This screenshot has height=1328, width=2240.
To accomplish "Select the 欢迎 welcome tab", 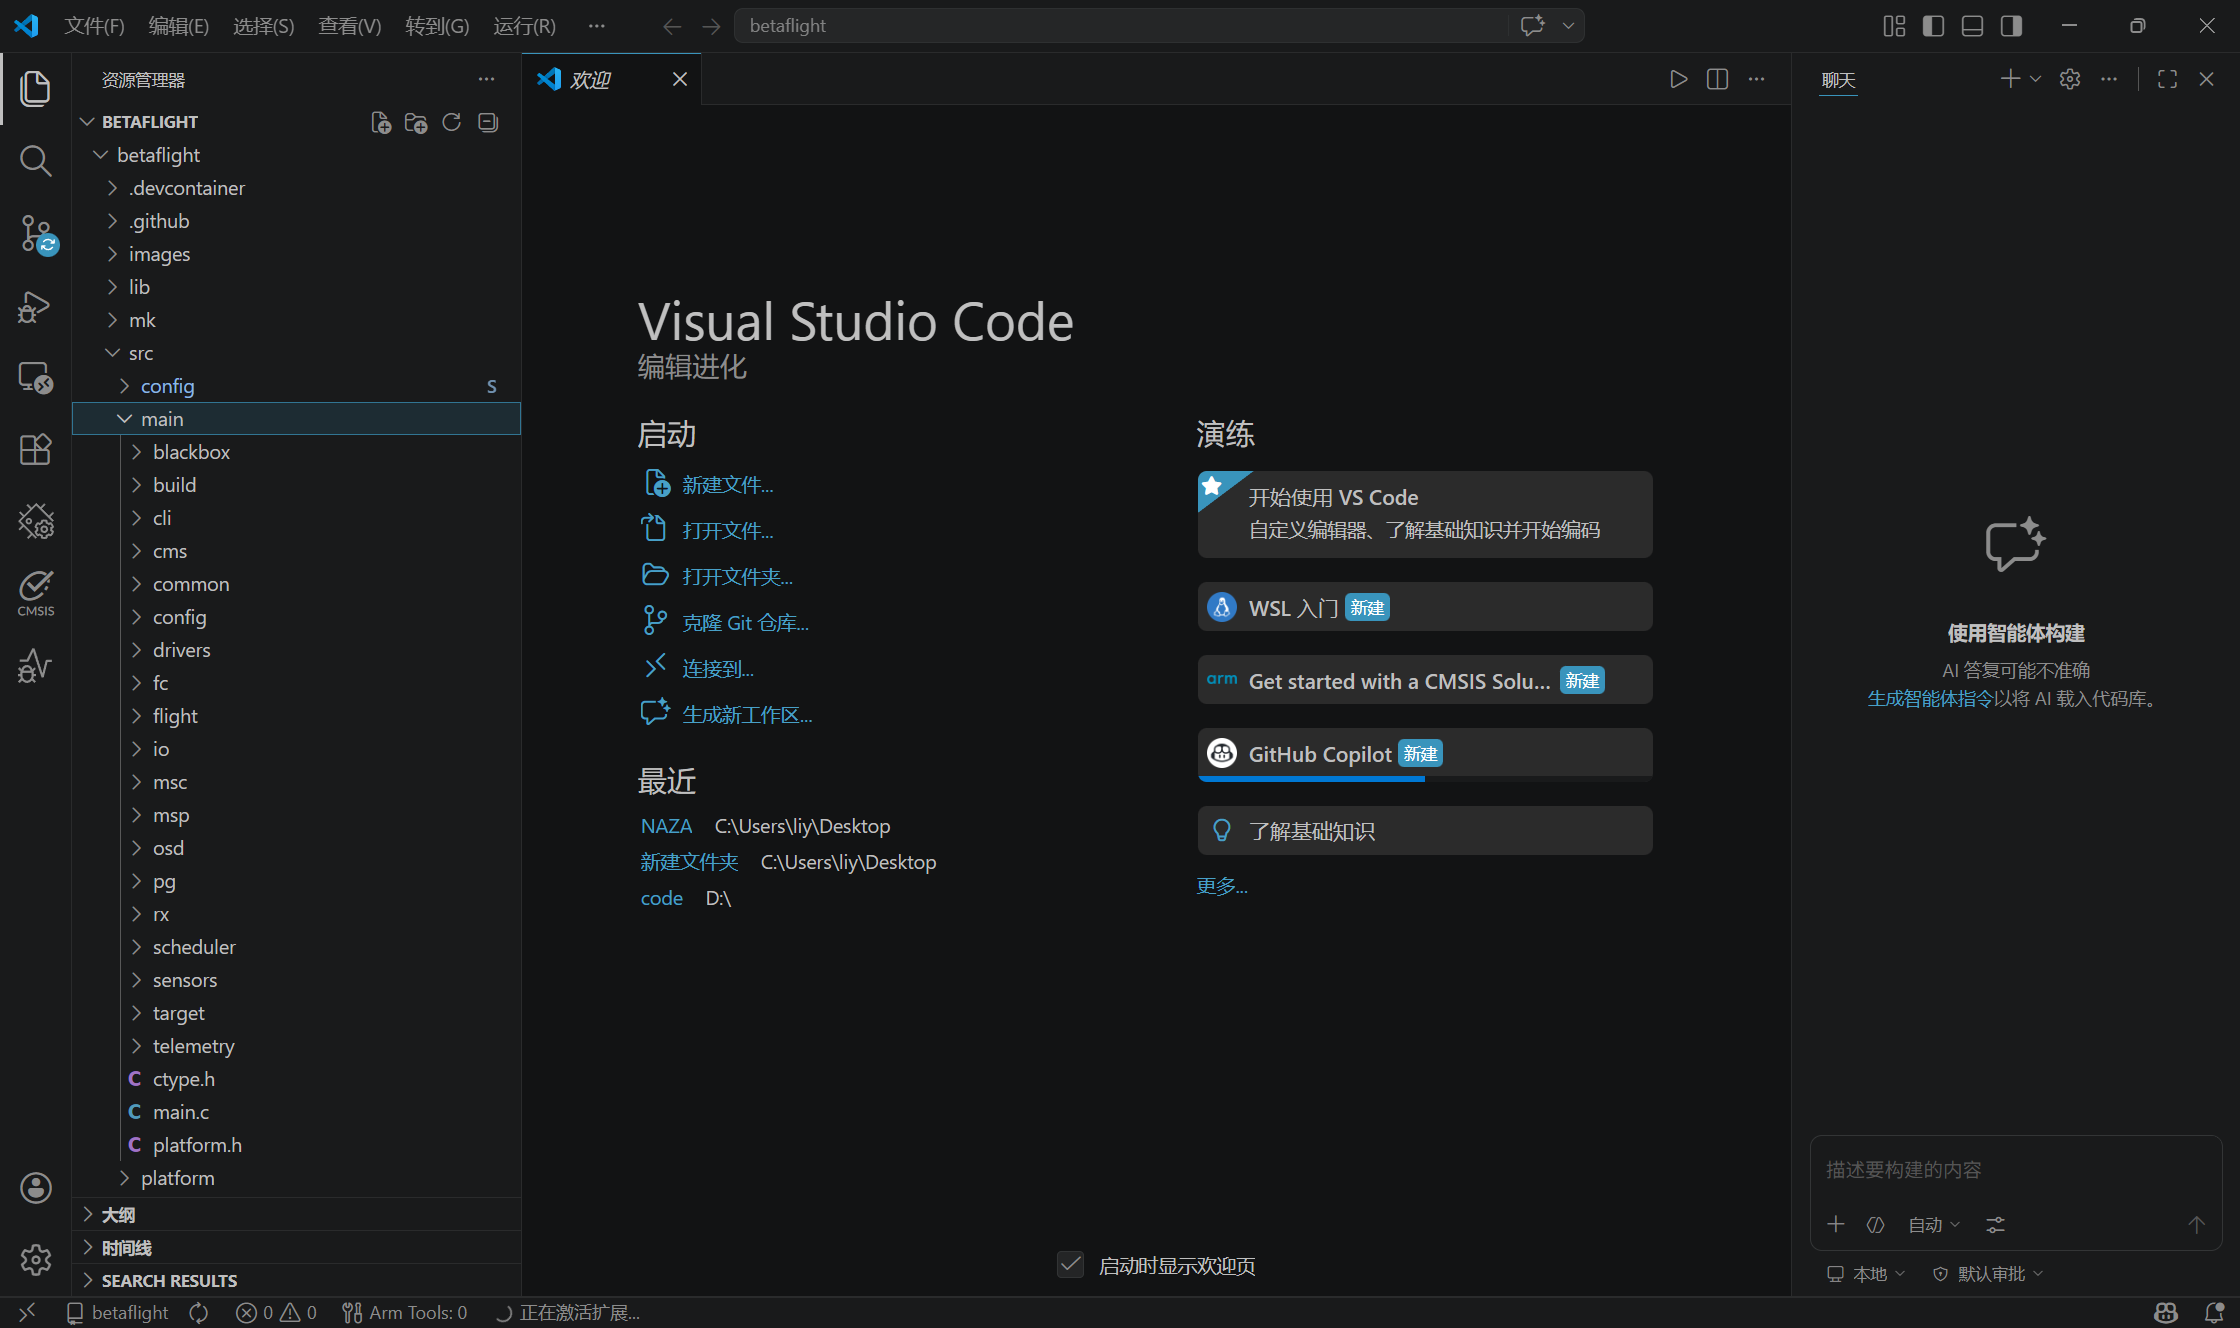I will point(612,79).
